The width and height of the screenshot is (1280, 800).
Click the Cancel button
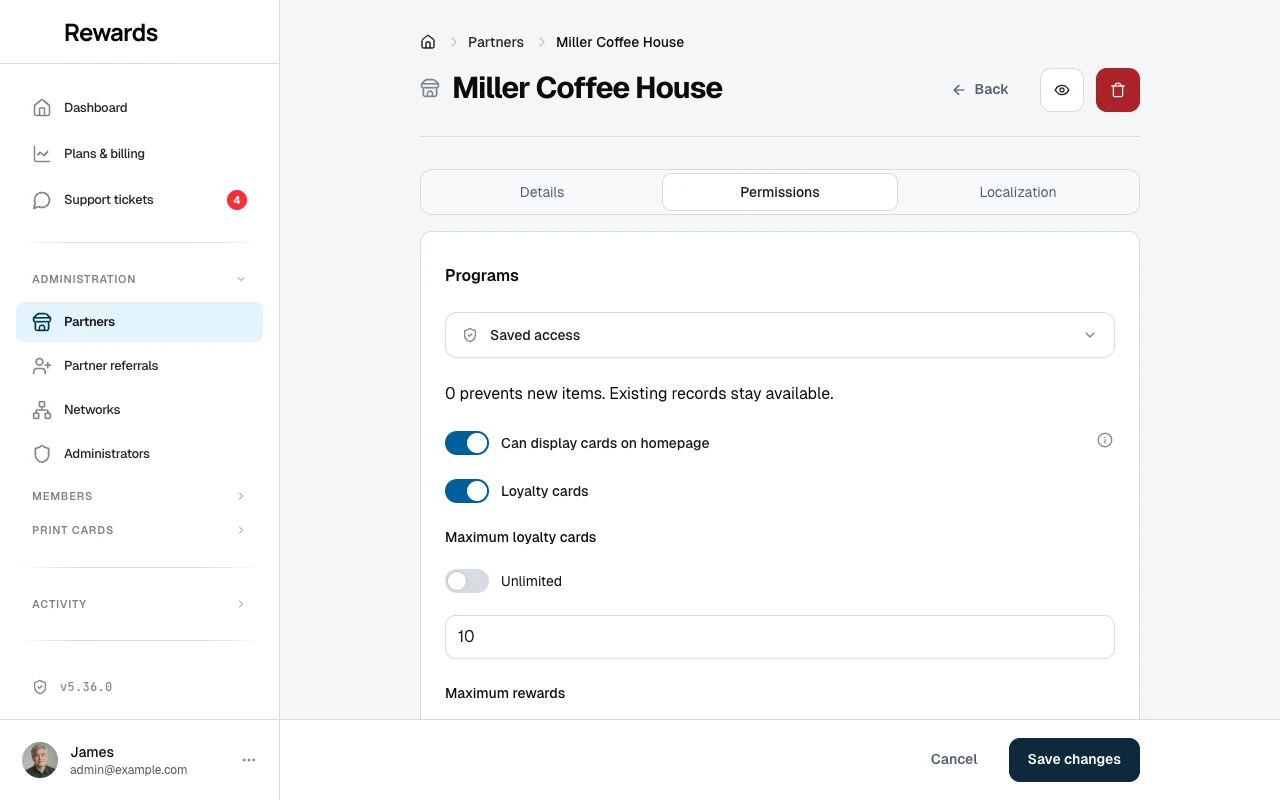pyautogui.click(x=954, y=760)
